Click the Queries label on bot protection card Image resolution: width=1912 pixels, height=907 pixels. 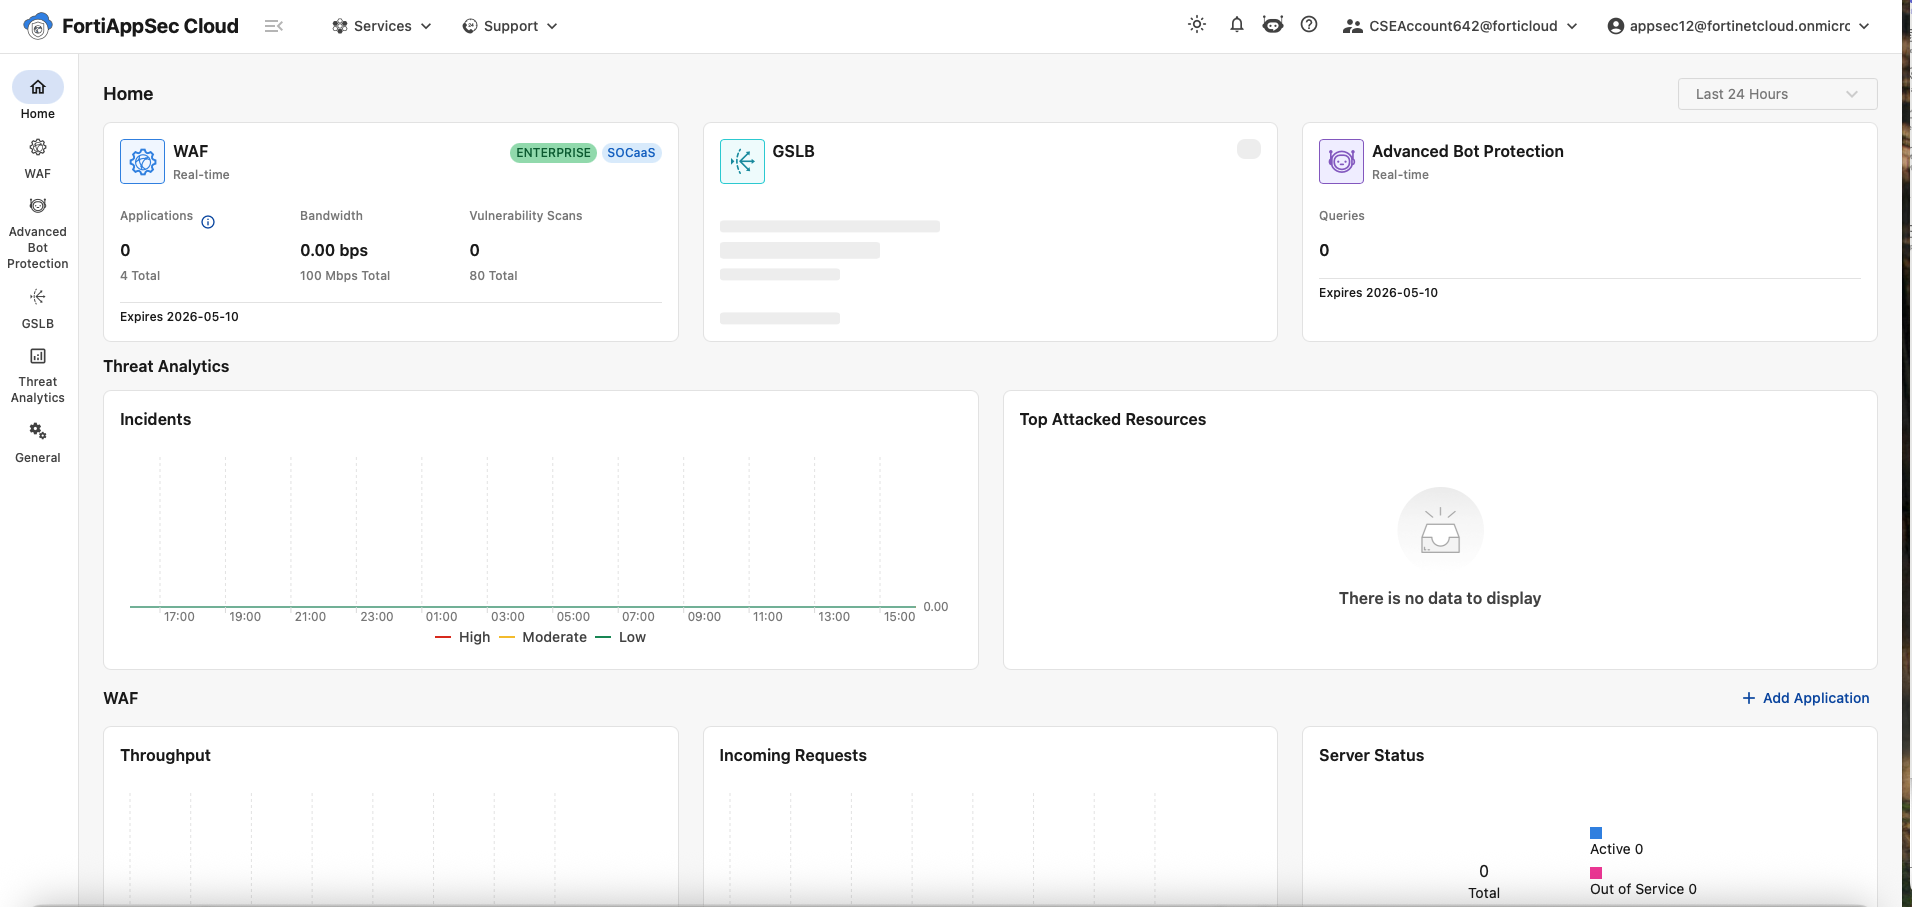(x=1341, y=216)
